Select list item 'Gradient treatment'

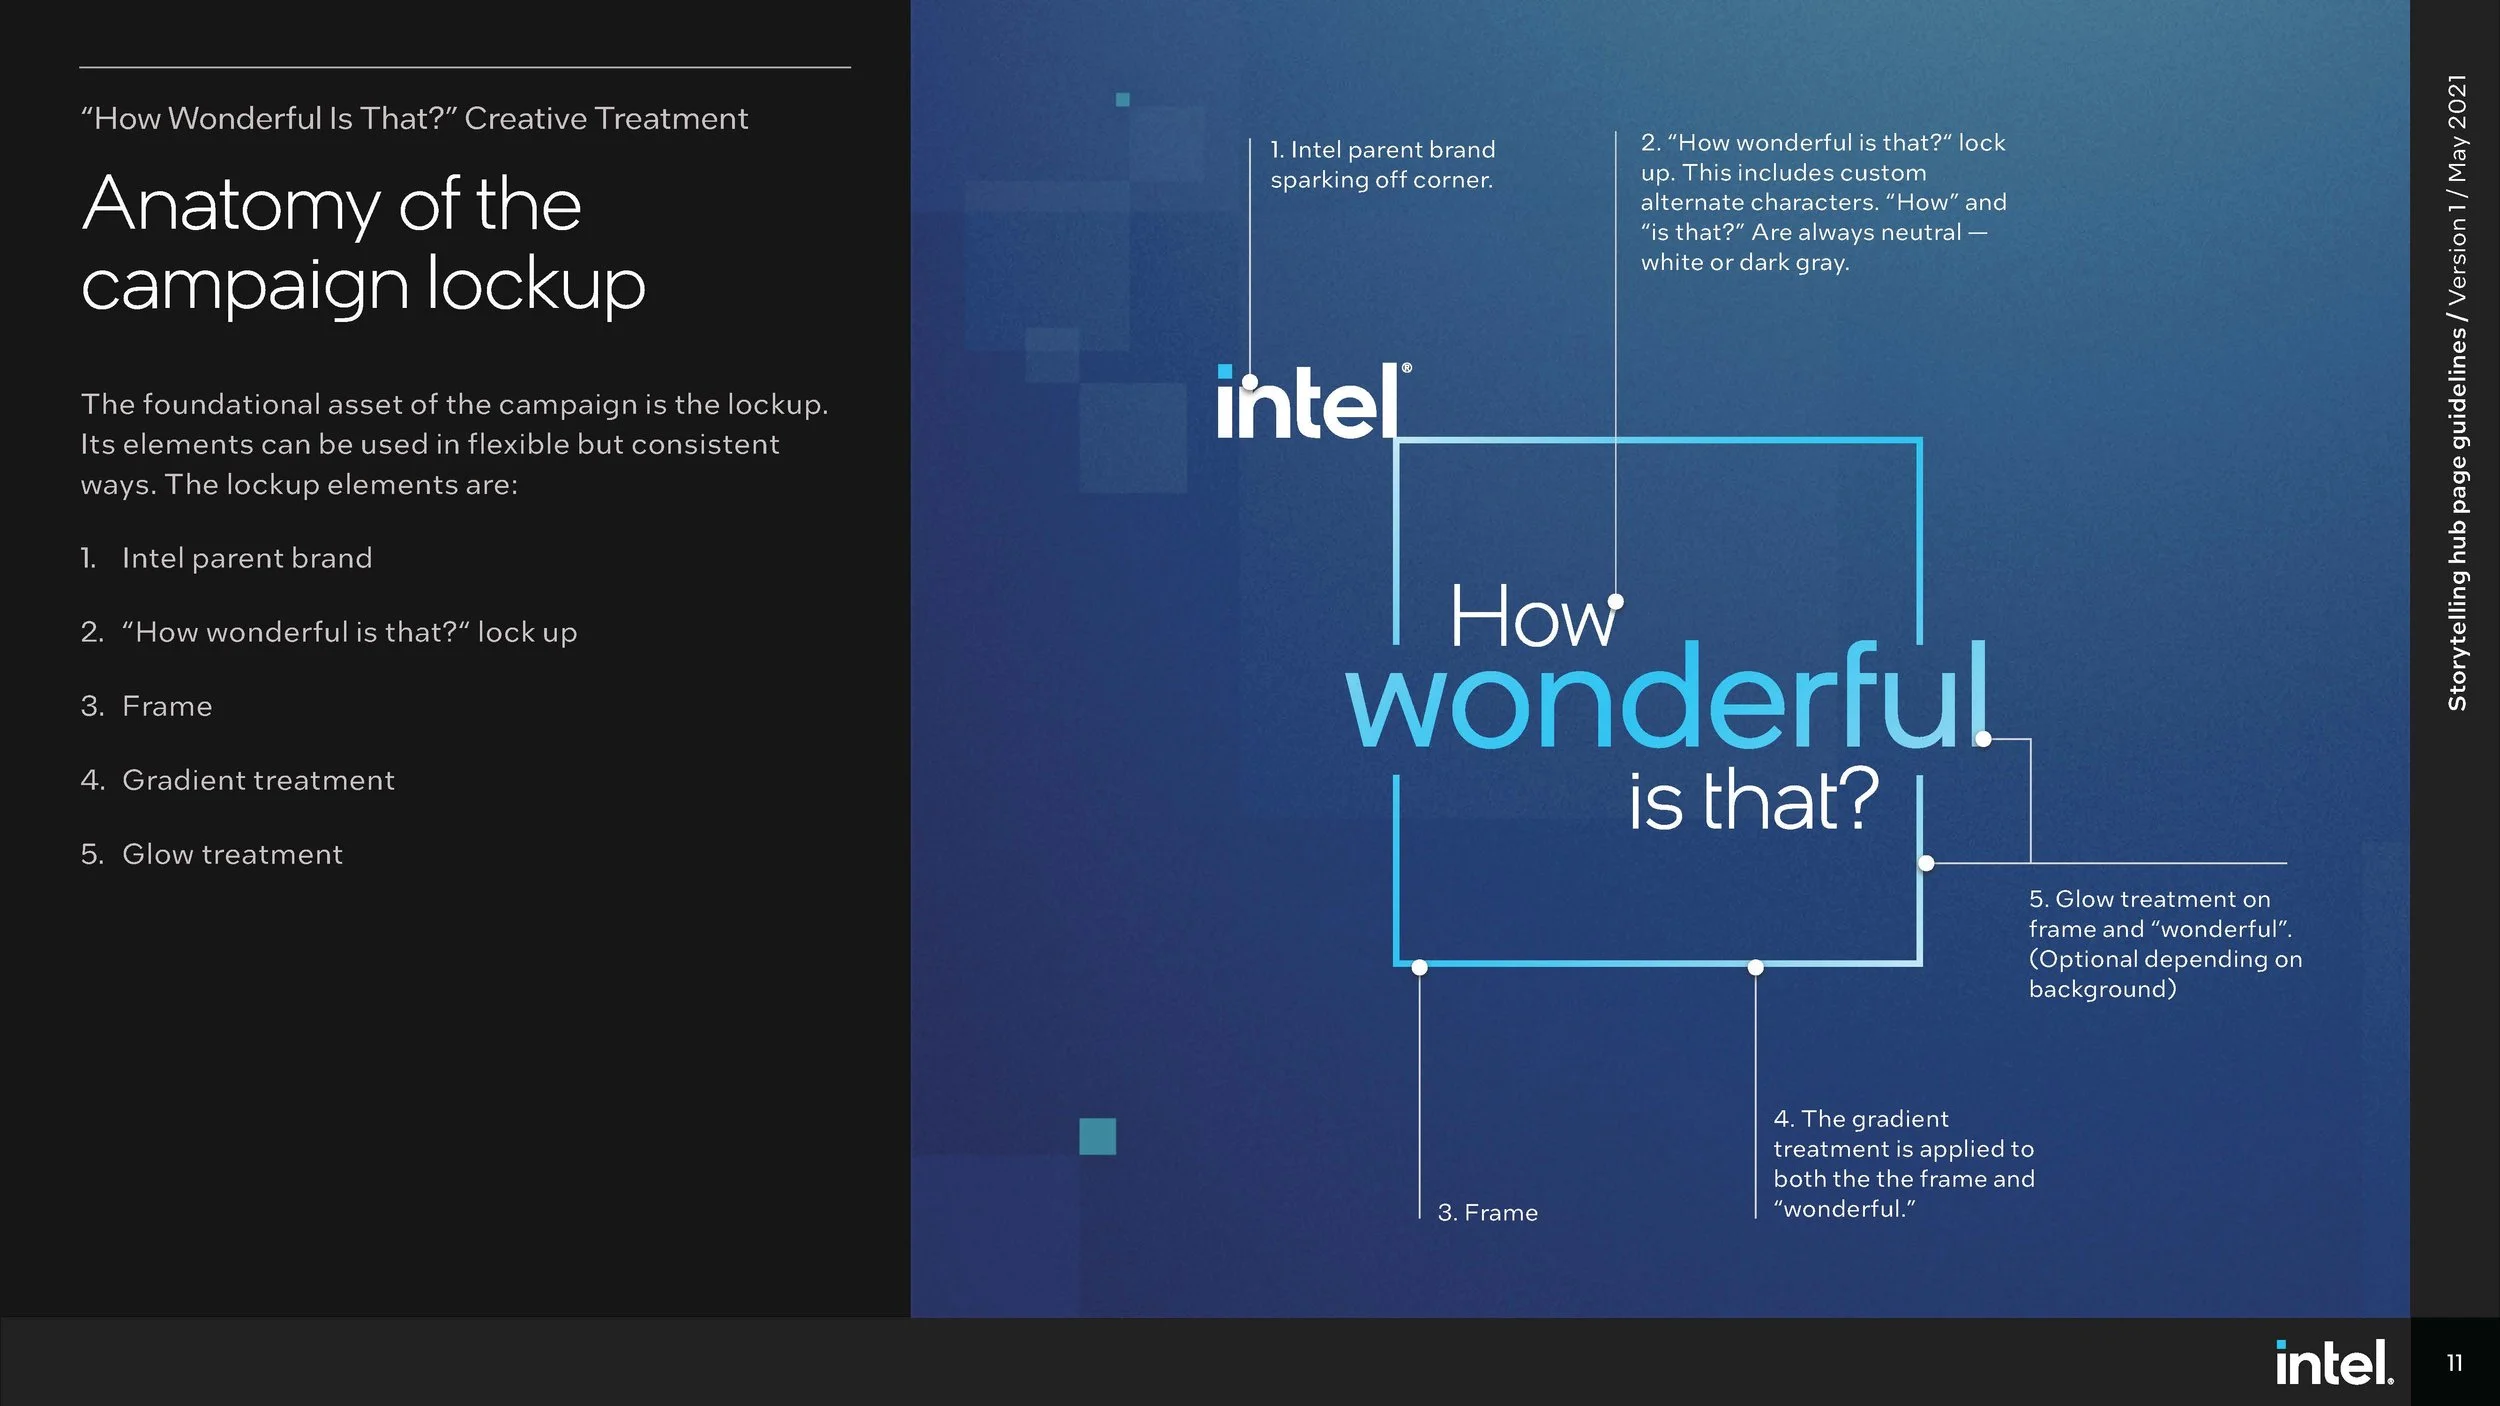[258, 780]
